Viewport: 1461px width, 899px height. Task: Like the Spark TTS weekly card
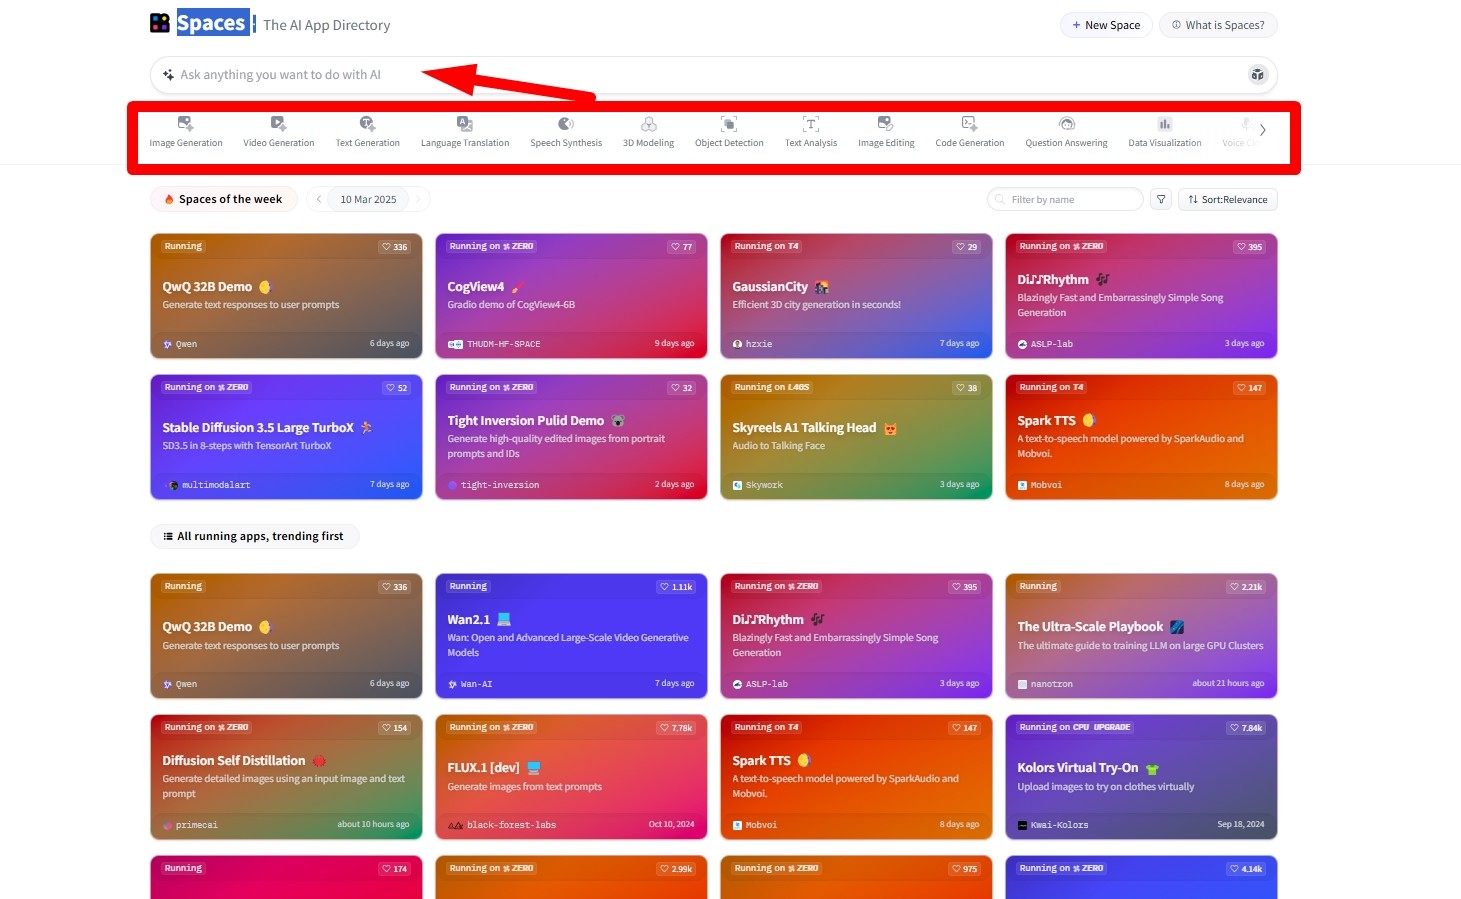coord(1250,388)
